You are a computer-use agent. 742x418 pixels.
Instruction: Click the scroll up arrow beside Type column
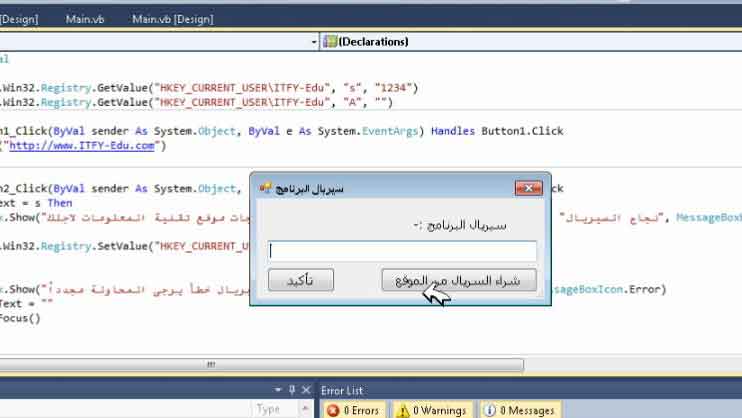click(305, 409)
